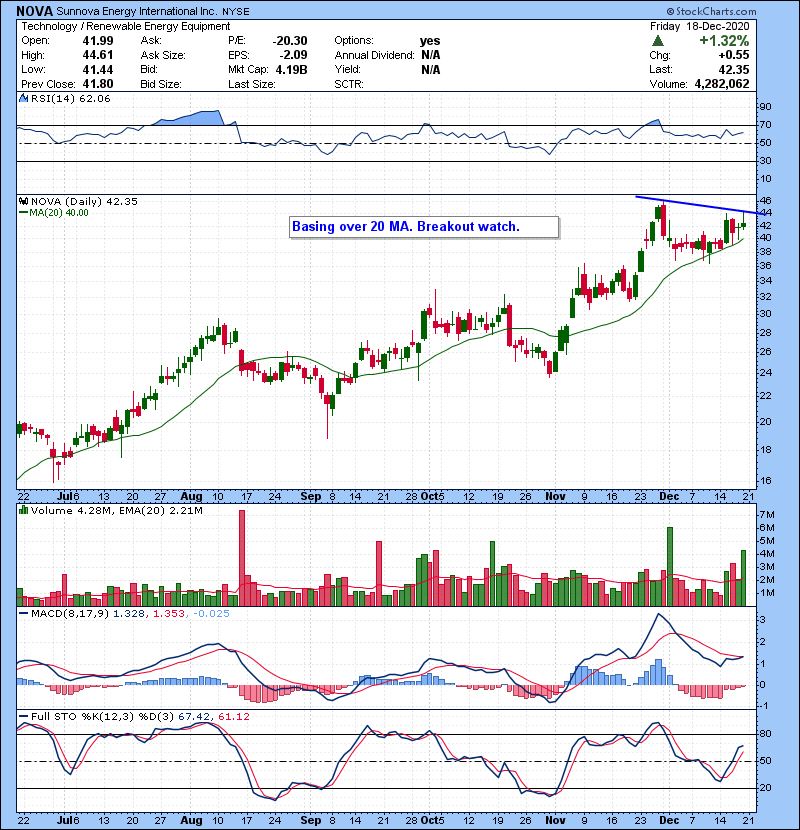Click the Chg value +0.55
800x830 pixels.
pos(733,55)
